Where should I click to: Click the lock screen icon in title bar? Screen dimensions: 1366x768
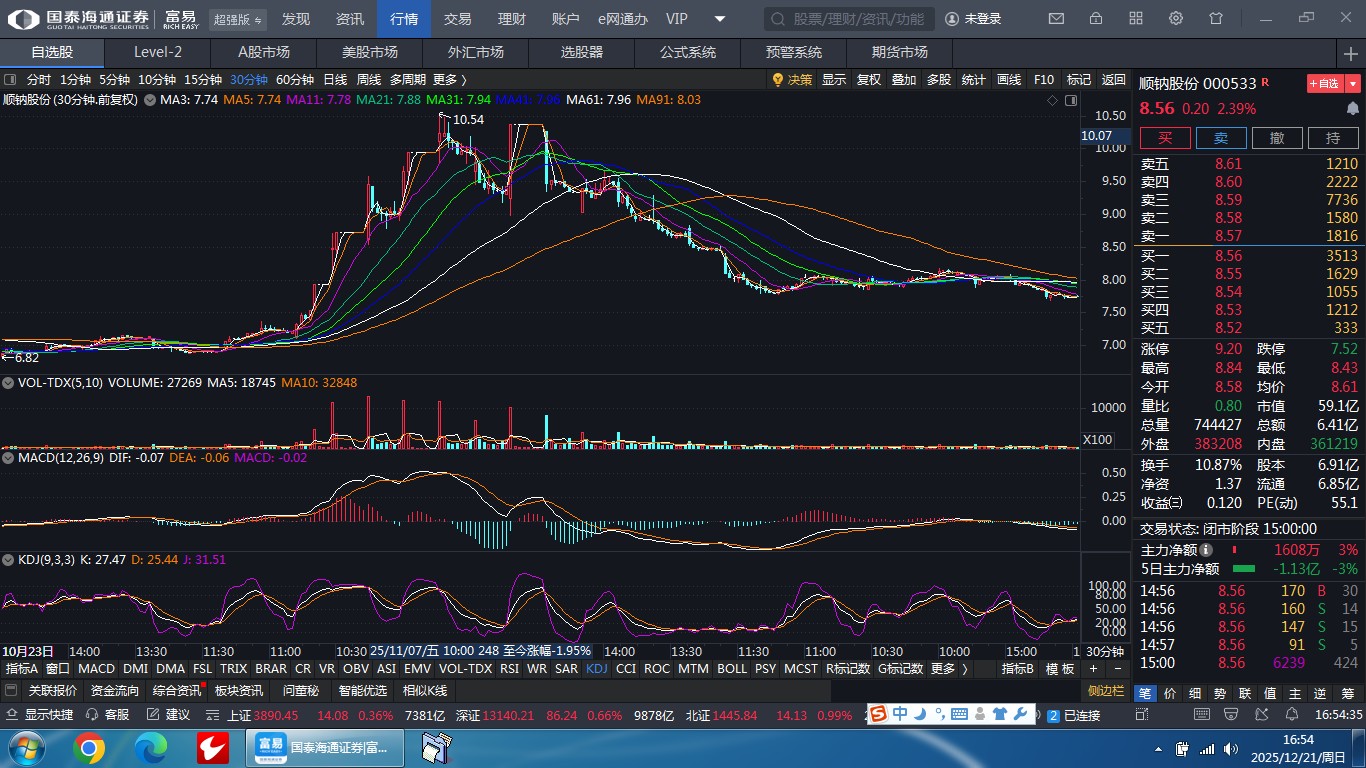[1096, 19]
